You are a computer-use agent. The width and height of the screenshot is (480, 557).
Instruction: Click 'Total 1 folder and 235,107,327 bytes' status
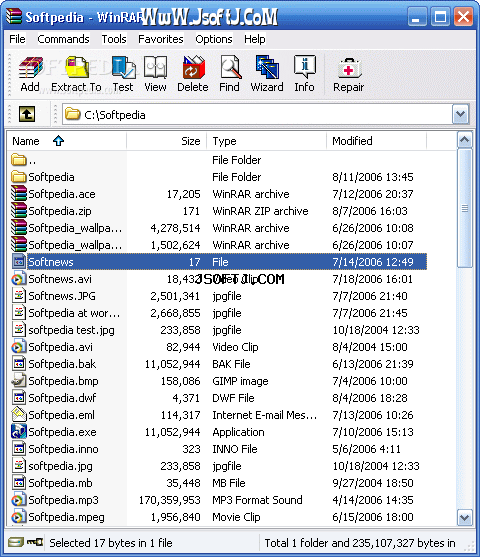360,543
